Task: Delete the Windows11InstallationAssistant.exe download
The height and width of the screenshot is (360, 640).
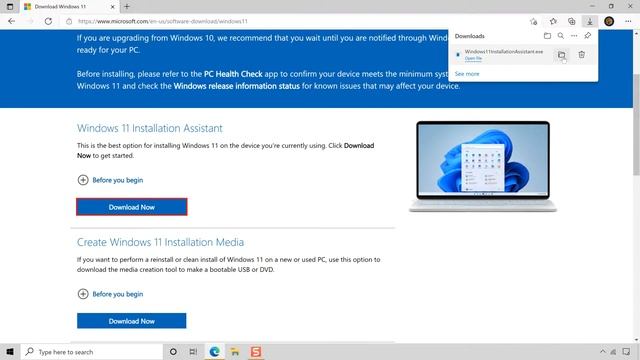Action: (582, 55)
